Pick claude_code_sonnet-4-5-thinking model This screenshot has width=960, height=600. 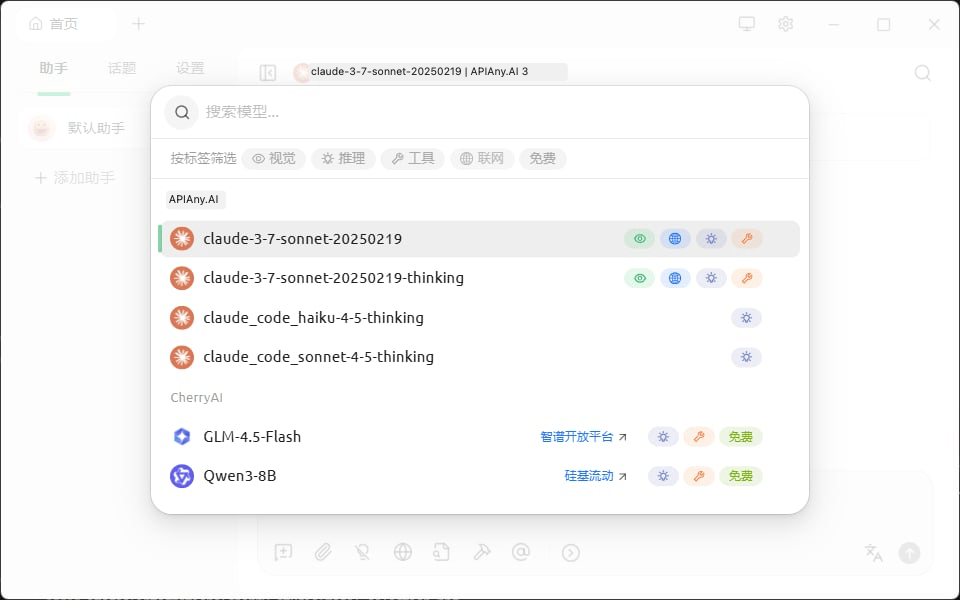479,357
